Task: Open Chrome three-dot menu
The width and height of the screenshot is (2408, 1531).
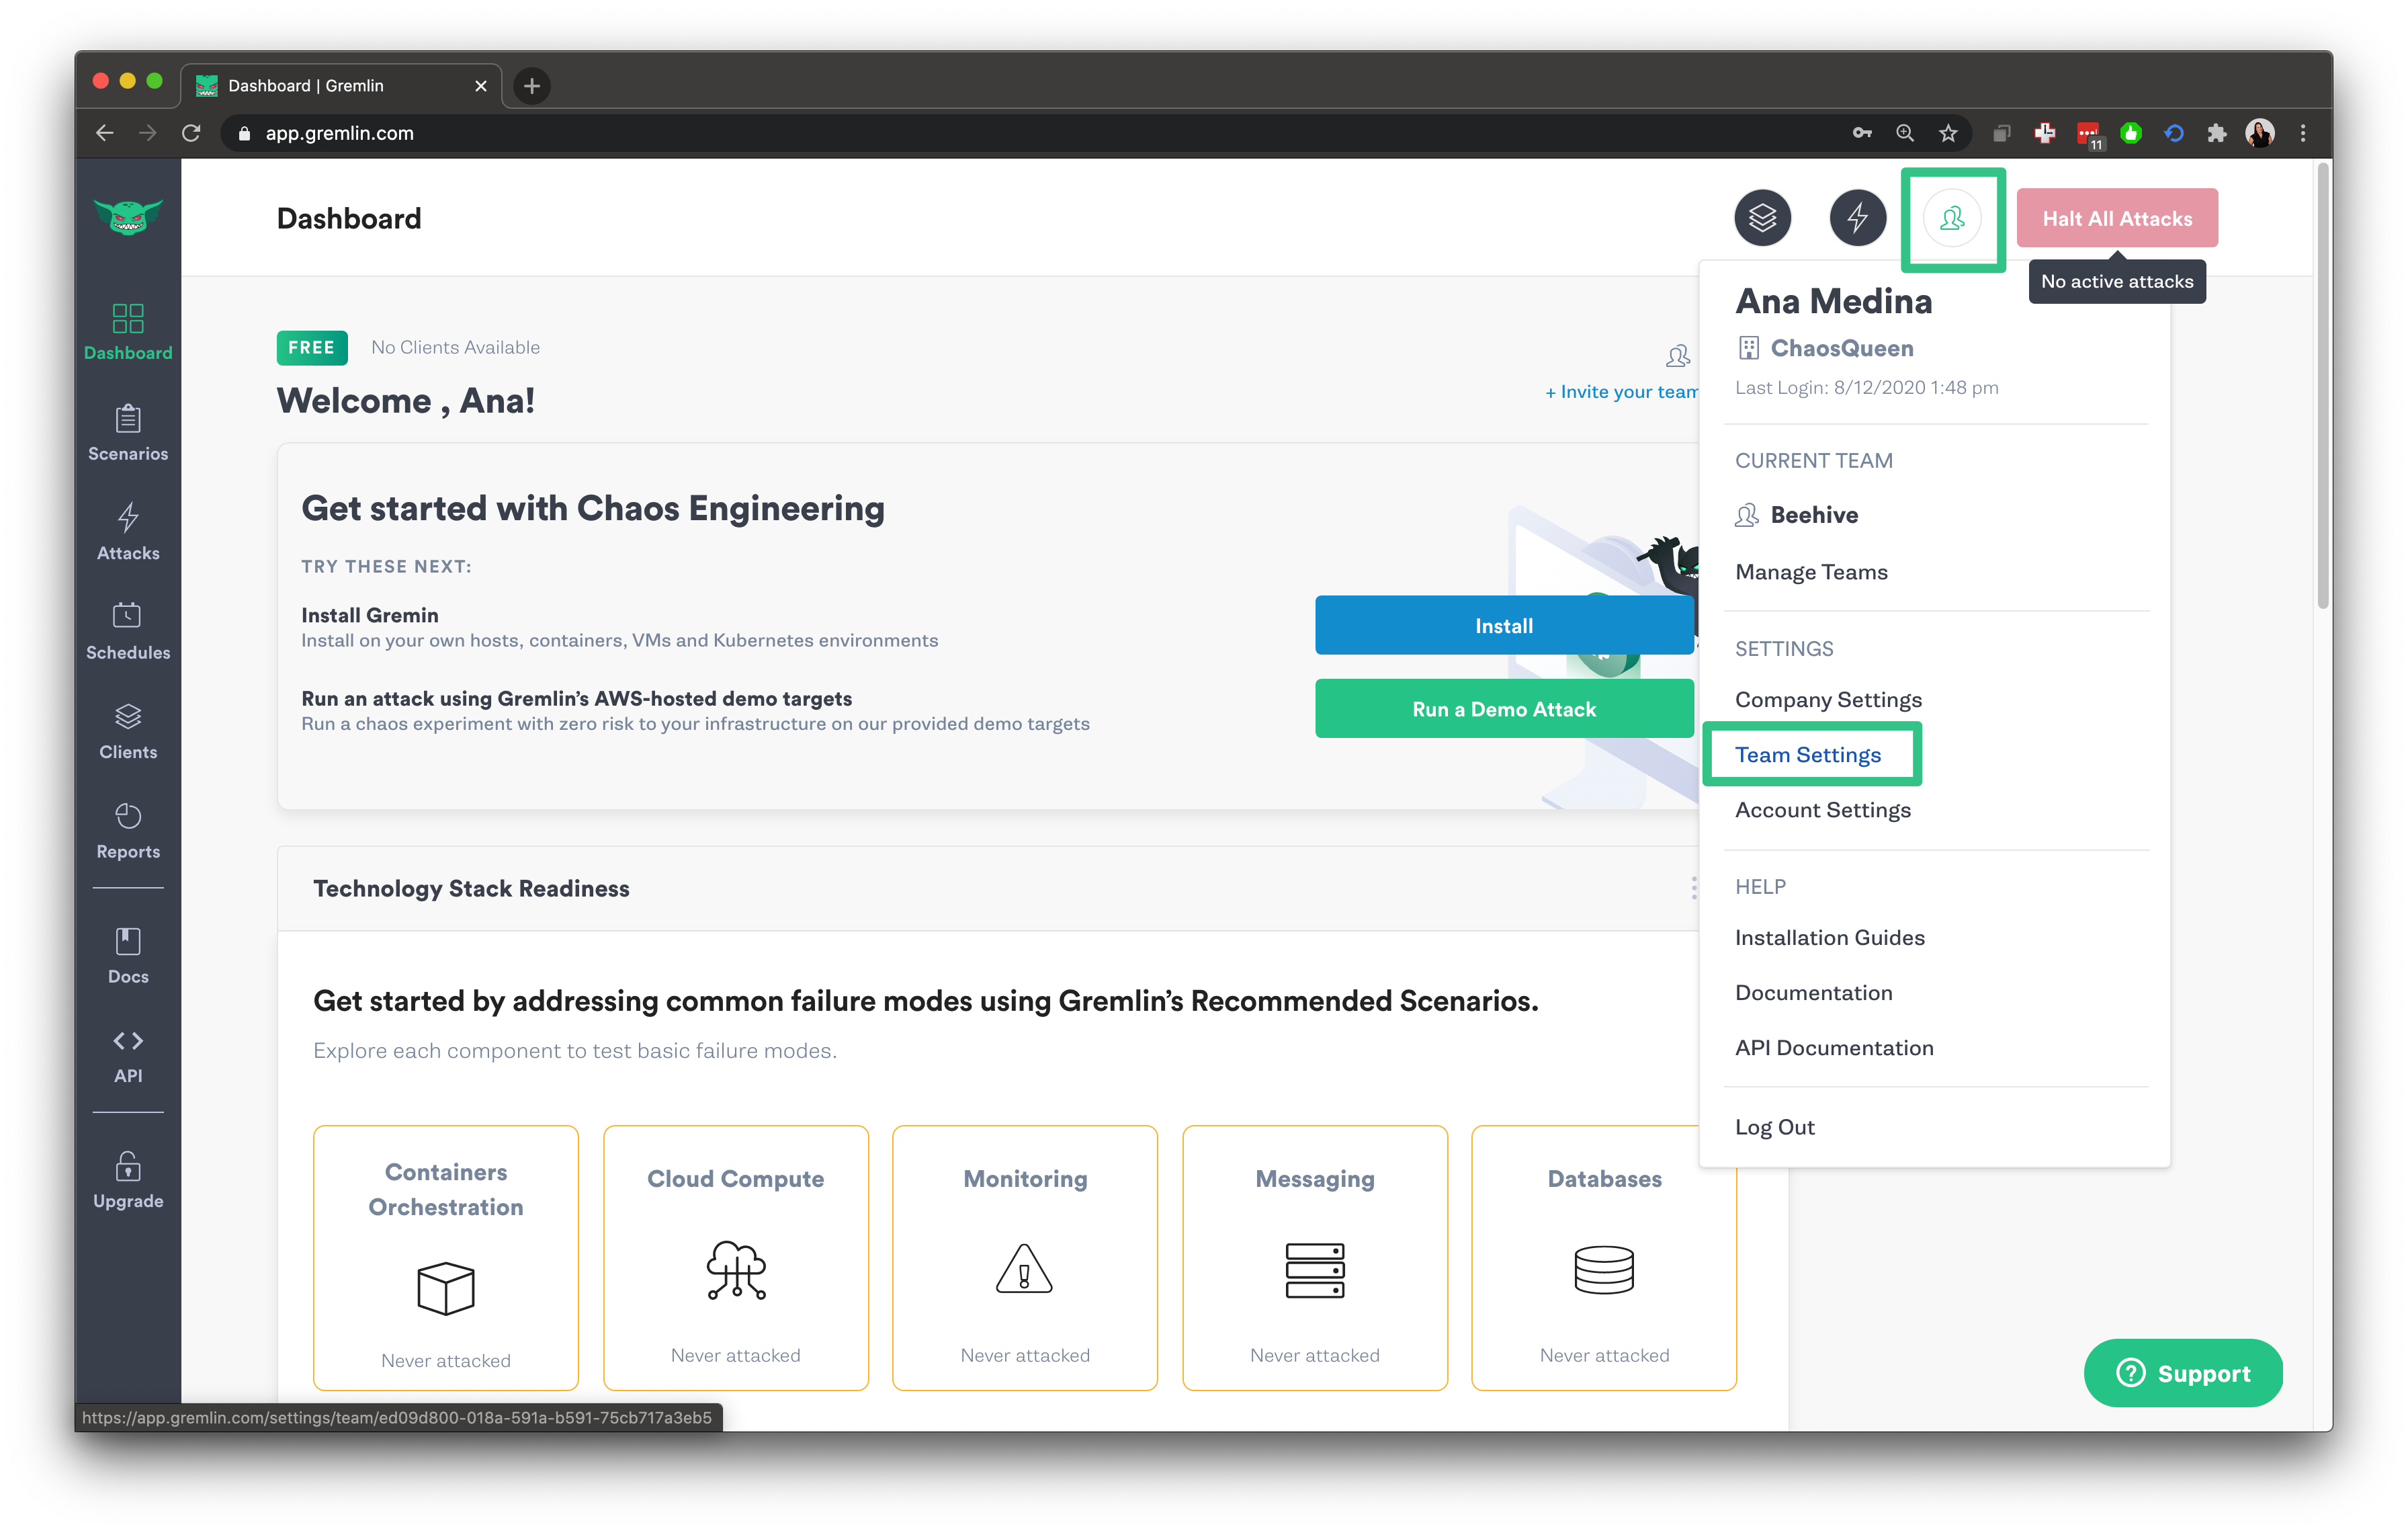Action: pyautogui.click(x=2302, y=133)
